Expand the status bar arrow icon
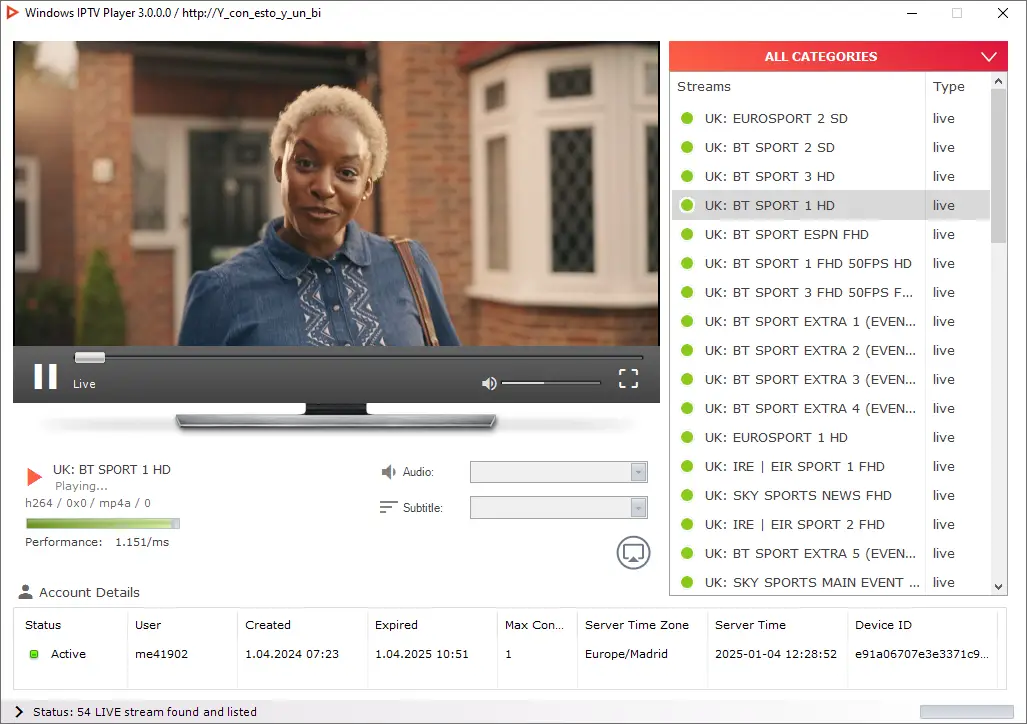This screenshot has width=1027, height=724. 19,712
